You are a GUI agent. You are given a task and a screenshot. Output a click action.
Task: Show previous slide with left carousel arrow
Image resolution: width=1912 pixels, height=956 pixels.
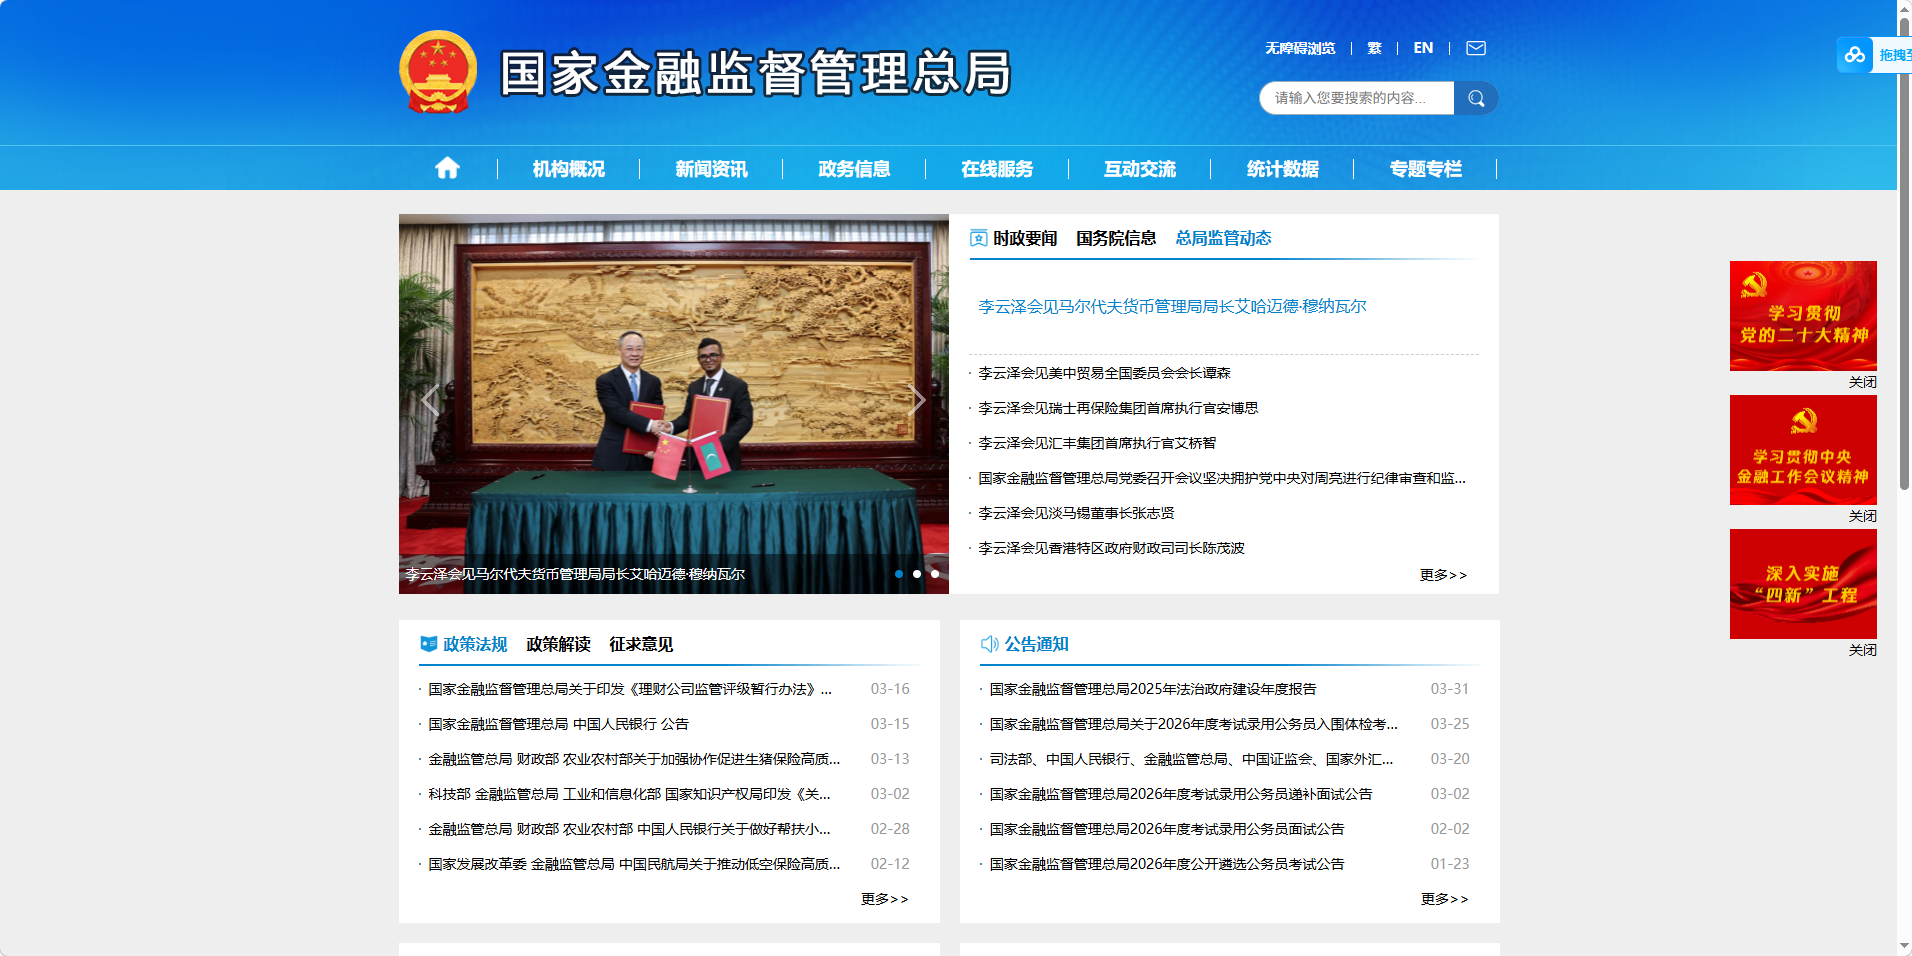pos(430,400)
